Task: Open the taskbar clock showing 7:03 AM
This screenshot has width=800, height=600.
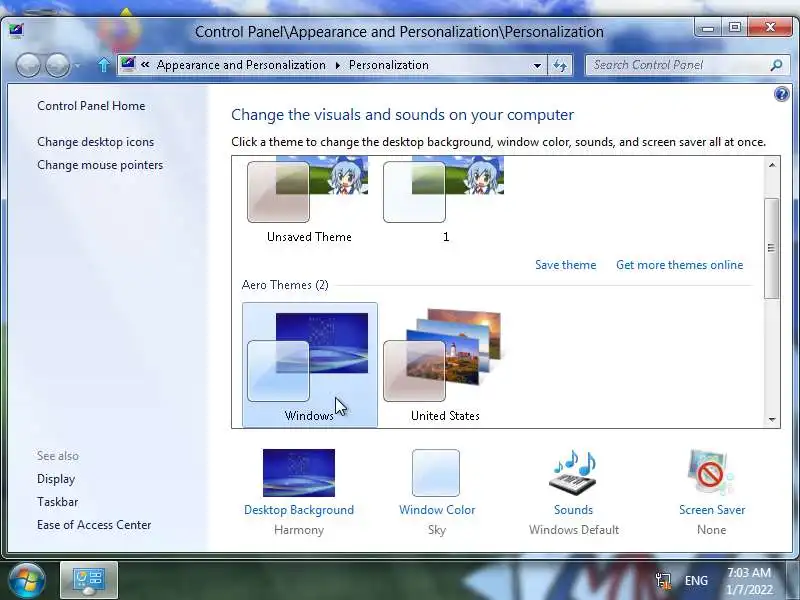Action: [749, 581]
